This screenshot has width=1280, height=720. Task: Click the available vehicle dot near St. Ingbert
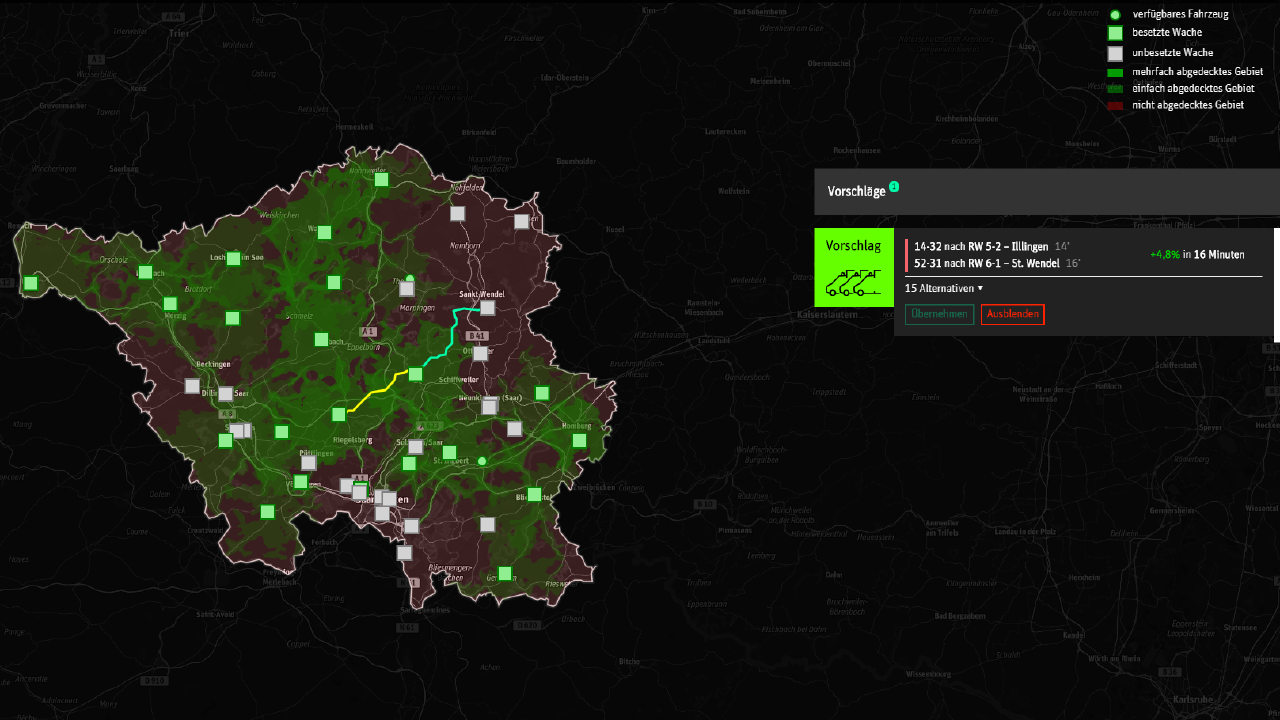point(482,461)
